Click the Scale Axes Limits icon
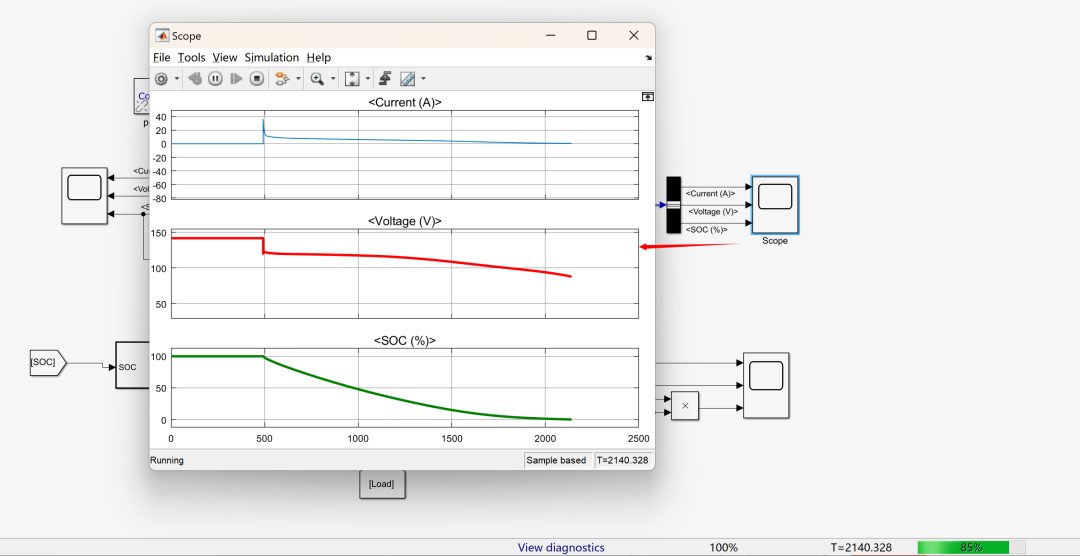Image resolution: width=1080 pixels, height=556 pixels. [352, 78]
